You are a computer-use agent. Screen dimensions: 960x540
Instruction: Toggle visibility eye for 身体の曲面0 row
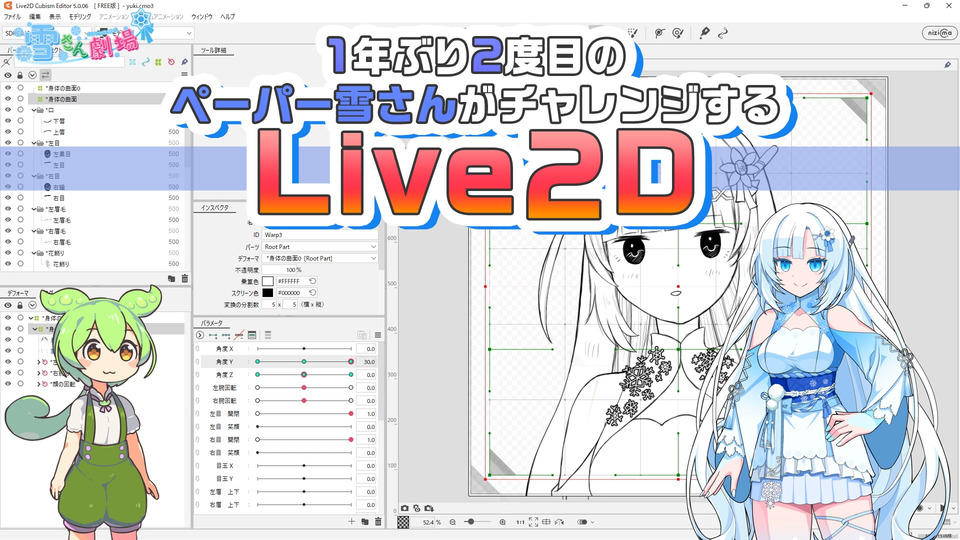(x=8, y=88)
